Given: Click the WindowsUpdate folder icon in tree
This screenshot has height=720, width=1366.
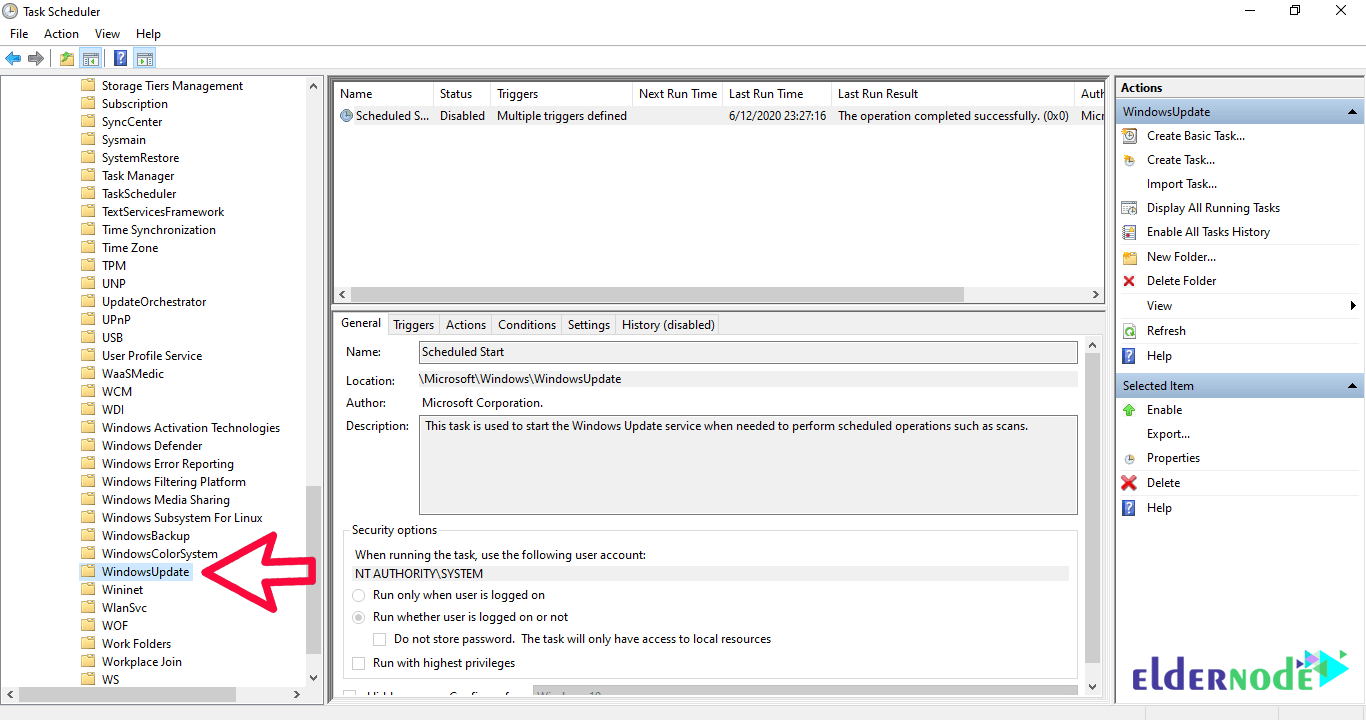Looking at the screenshot, I should [x=88, y=572].
